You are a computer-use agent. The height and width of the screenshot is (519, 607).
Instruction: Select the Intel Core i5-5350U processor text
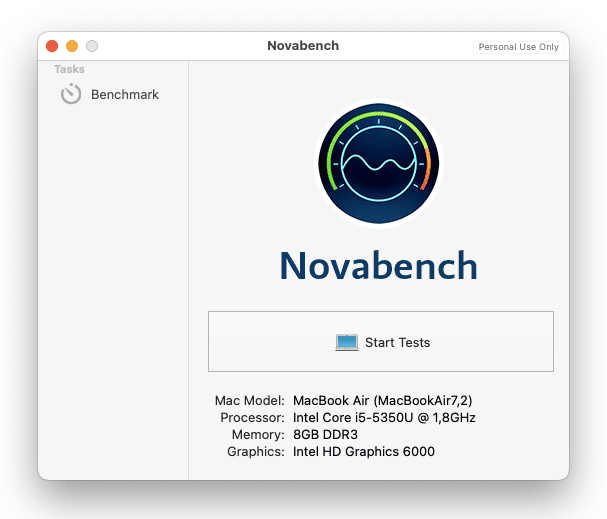384,417
